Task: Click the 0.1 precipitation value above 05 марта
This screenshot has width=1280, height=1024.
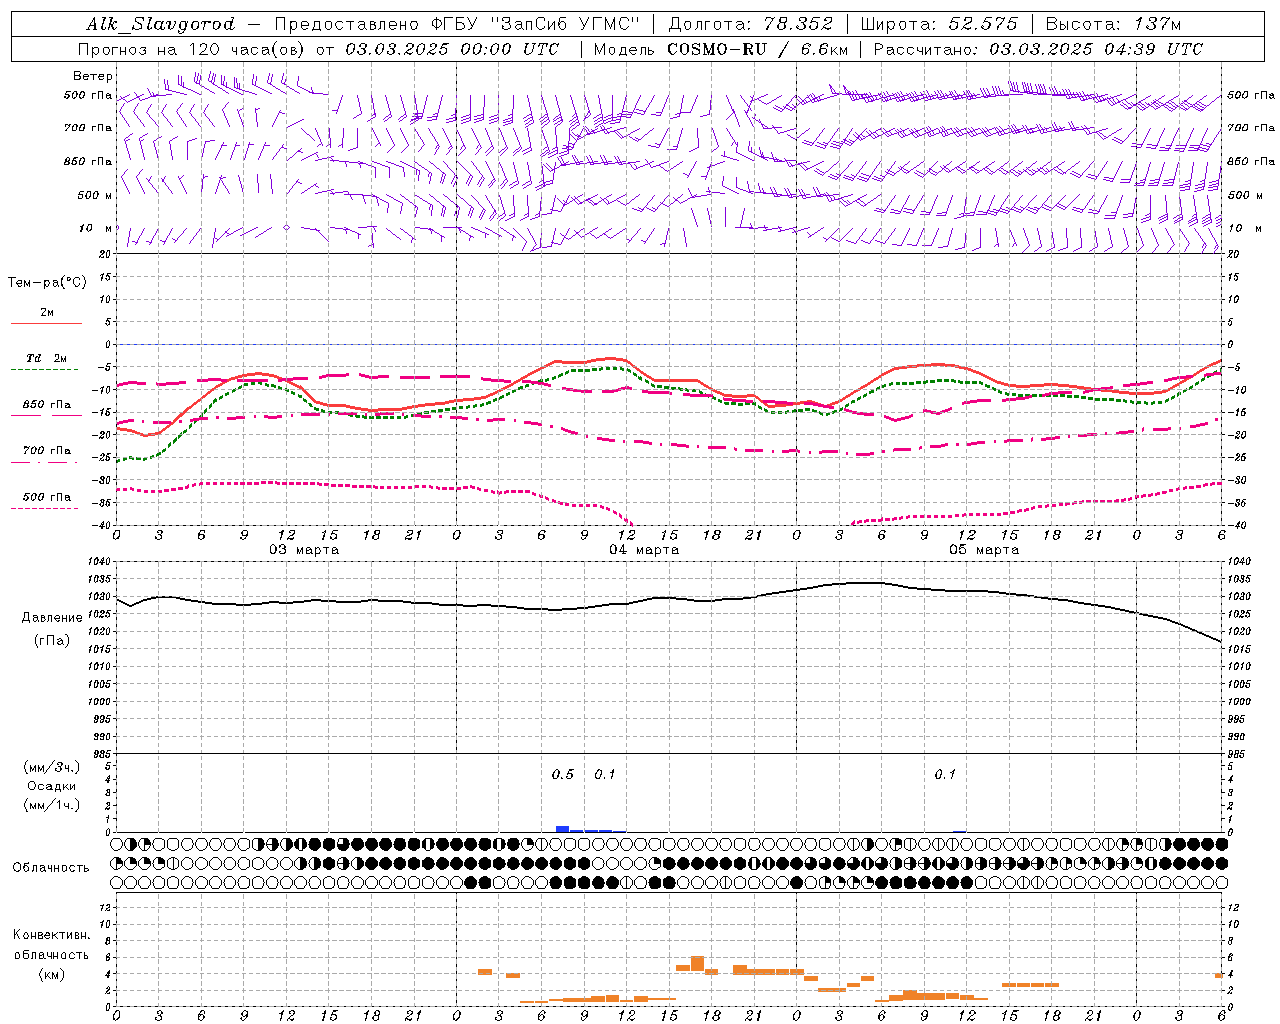Action: point(945,775)
